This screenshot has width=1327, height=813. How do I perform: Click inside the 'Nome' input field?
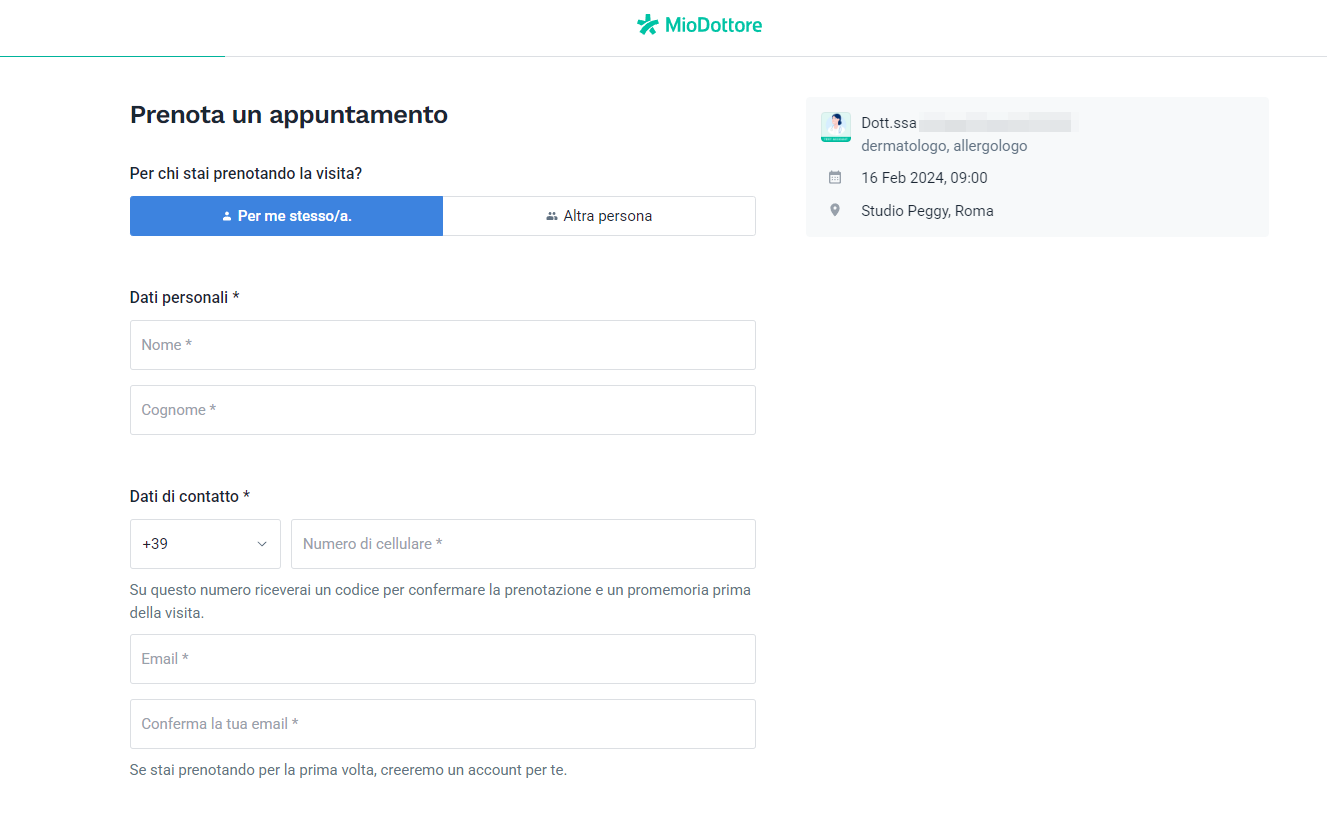point(442,344)
